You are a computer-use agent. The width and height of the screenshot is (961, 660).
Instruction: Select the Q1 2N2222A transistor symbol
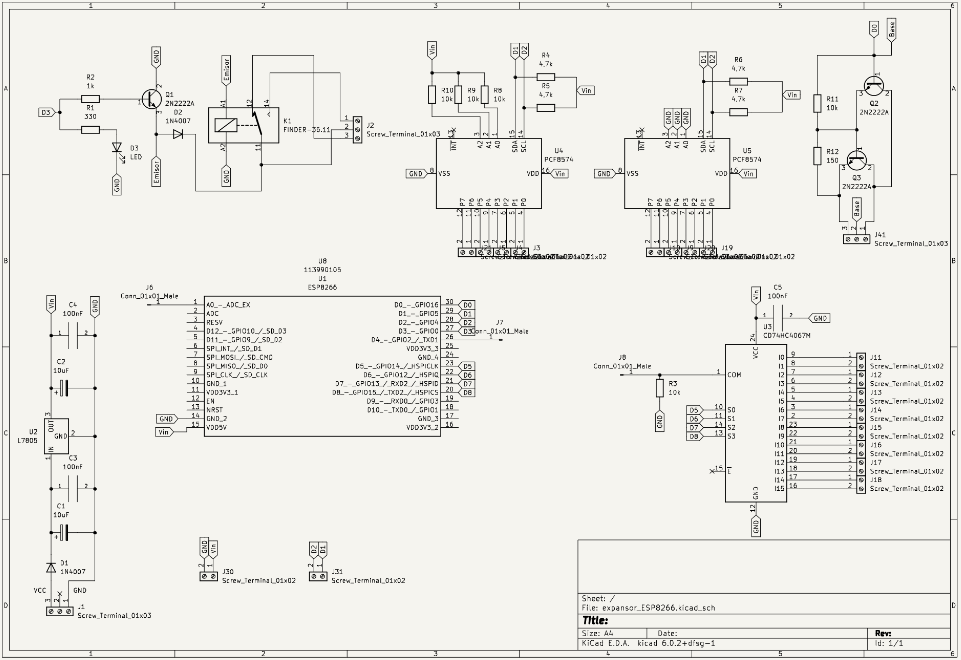[150, 98]
